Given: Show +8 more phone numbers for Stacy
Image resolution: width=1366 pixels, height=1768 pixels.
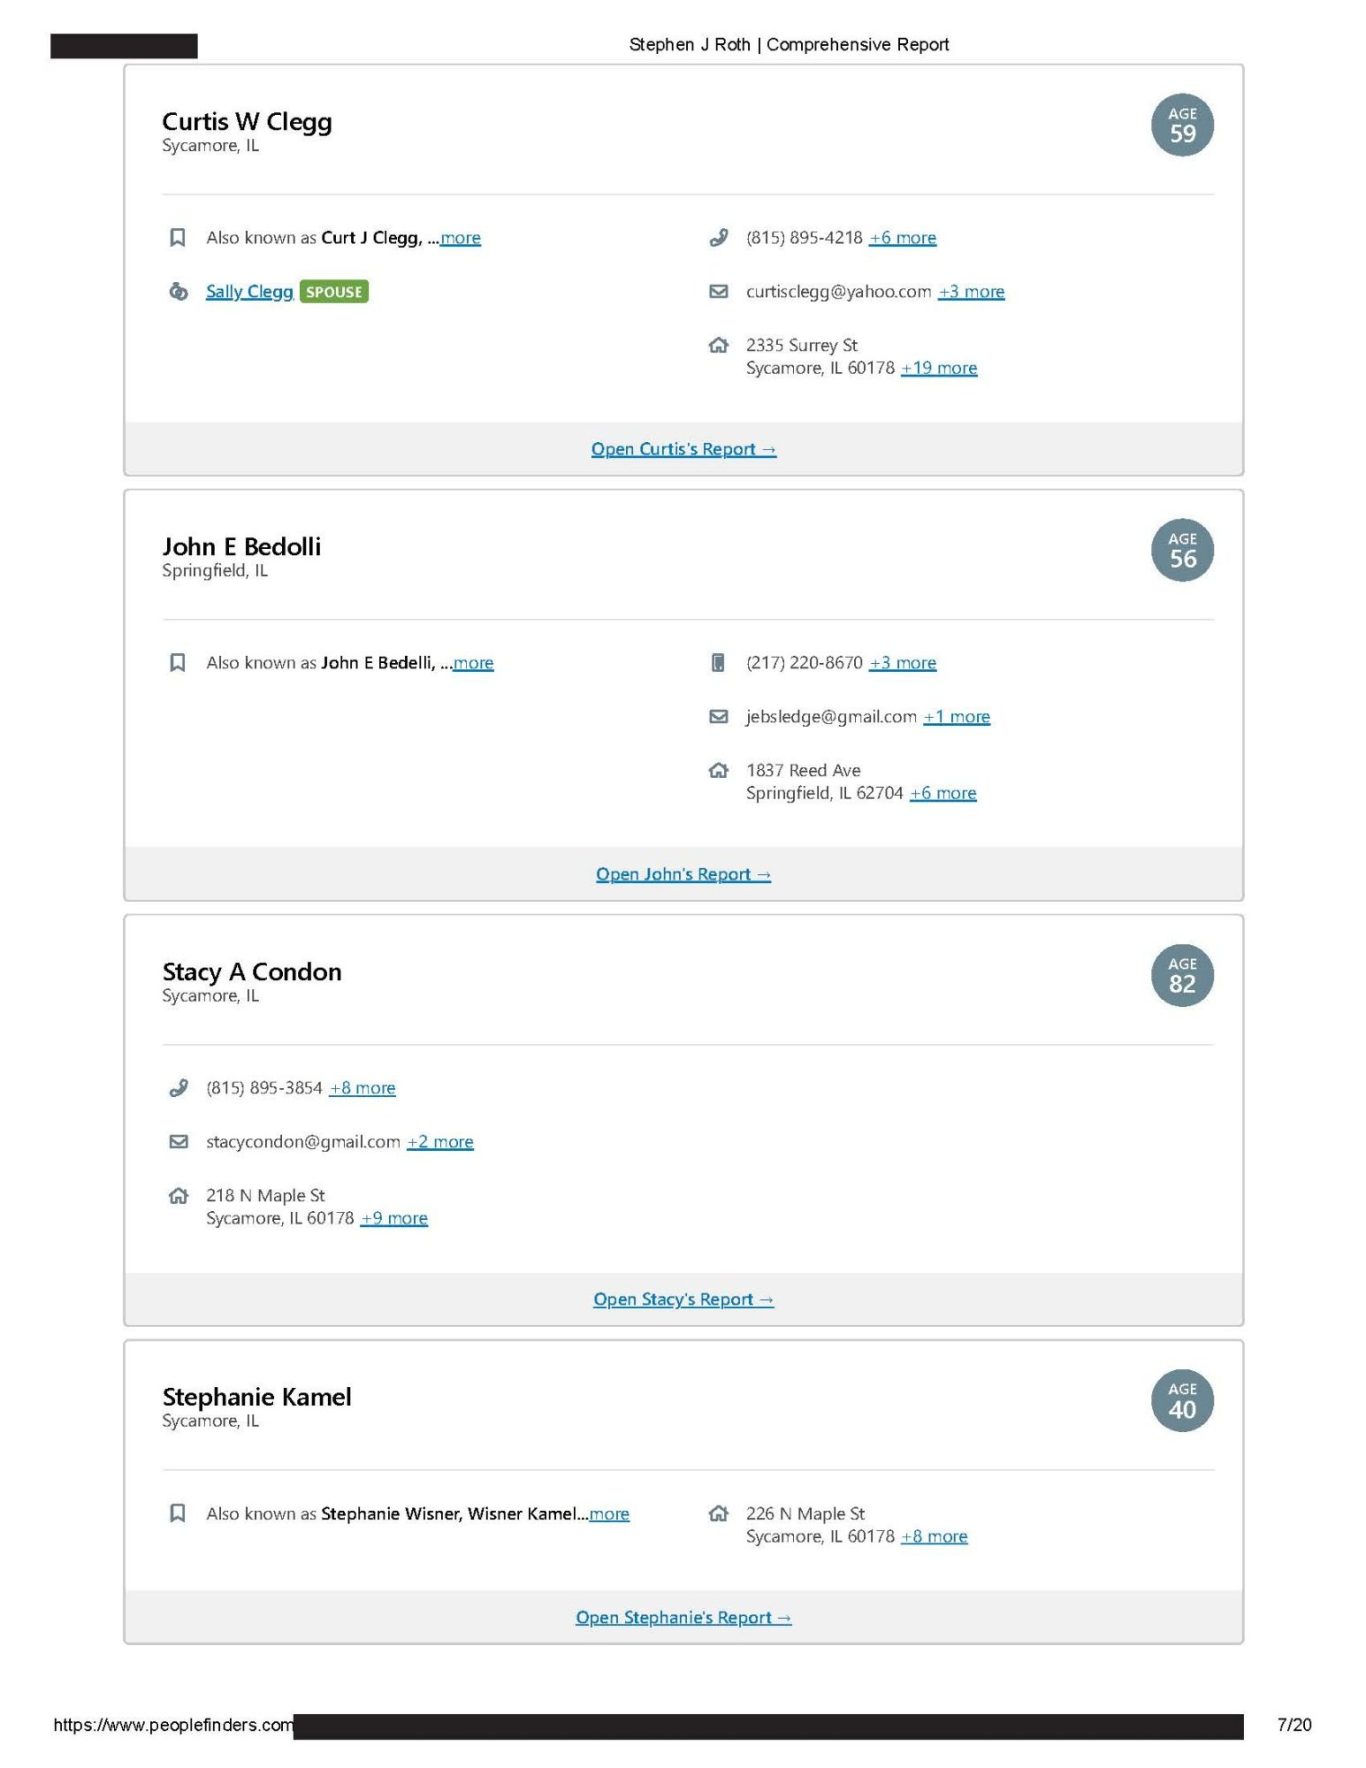Looking at the screenshot, I should pos(362,1088).
